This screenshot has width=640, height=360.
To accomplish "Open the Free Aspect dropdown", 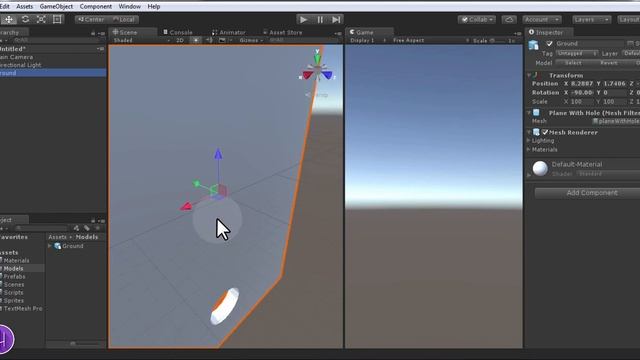I will tap(431, 40).
